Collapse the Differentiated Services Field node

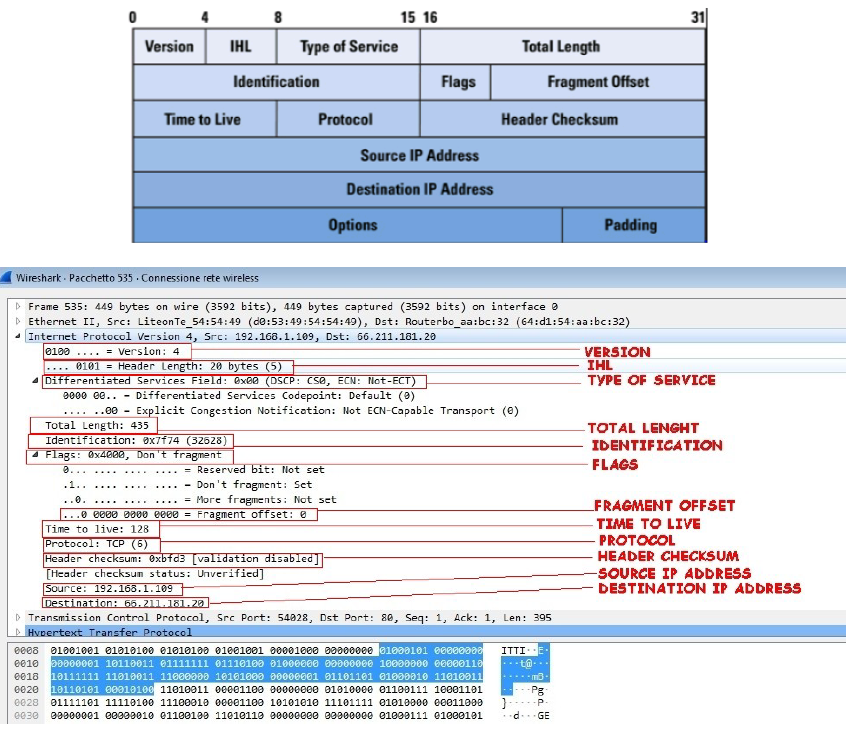[37, 382]
